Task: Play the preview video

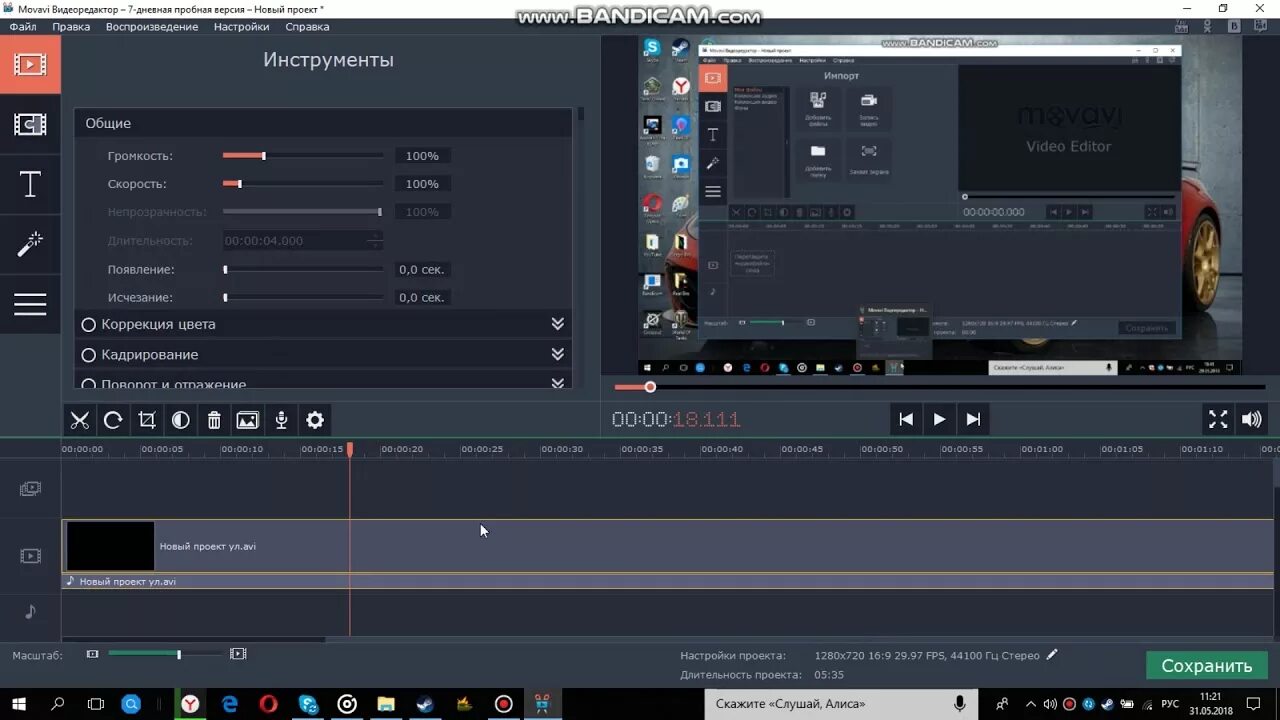Action: click(x=939, y=419)
